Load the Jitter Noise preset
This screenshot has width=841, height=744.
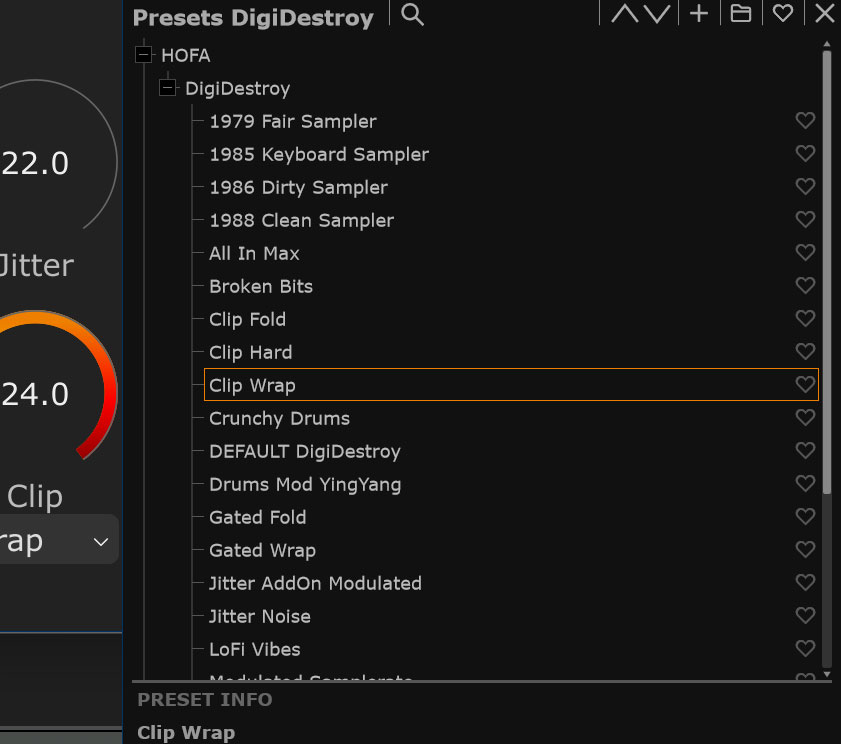coord(260,616)
